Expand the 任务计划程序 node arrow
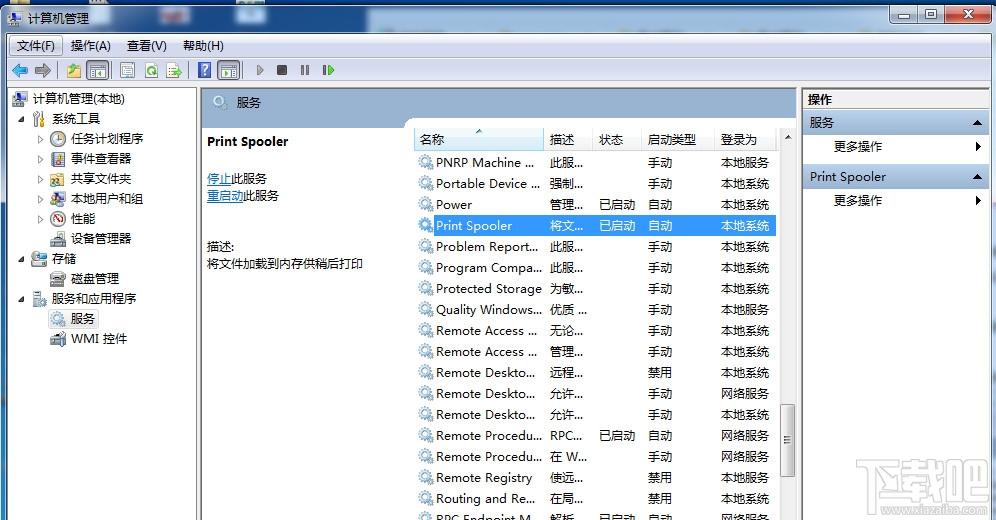This screenshot has height=520, width=996. tap(40, 139)
